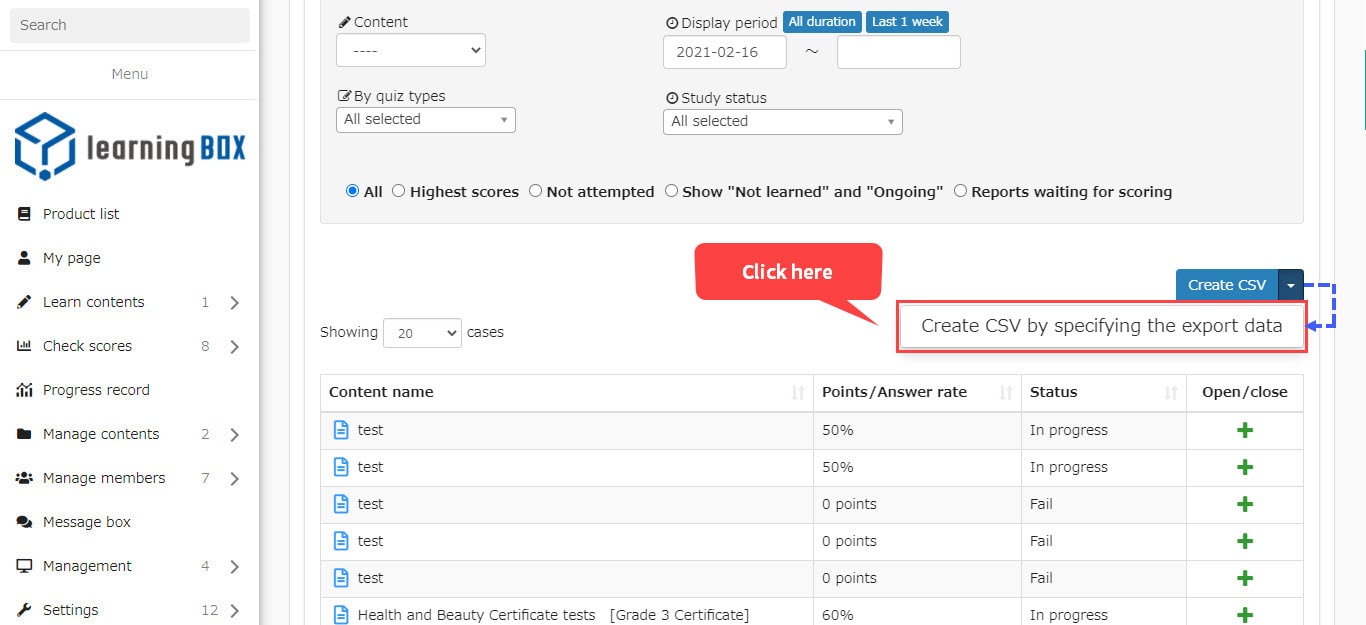Open the Content dropdown

point(411,50)
